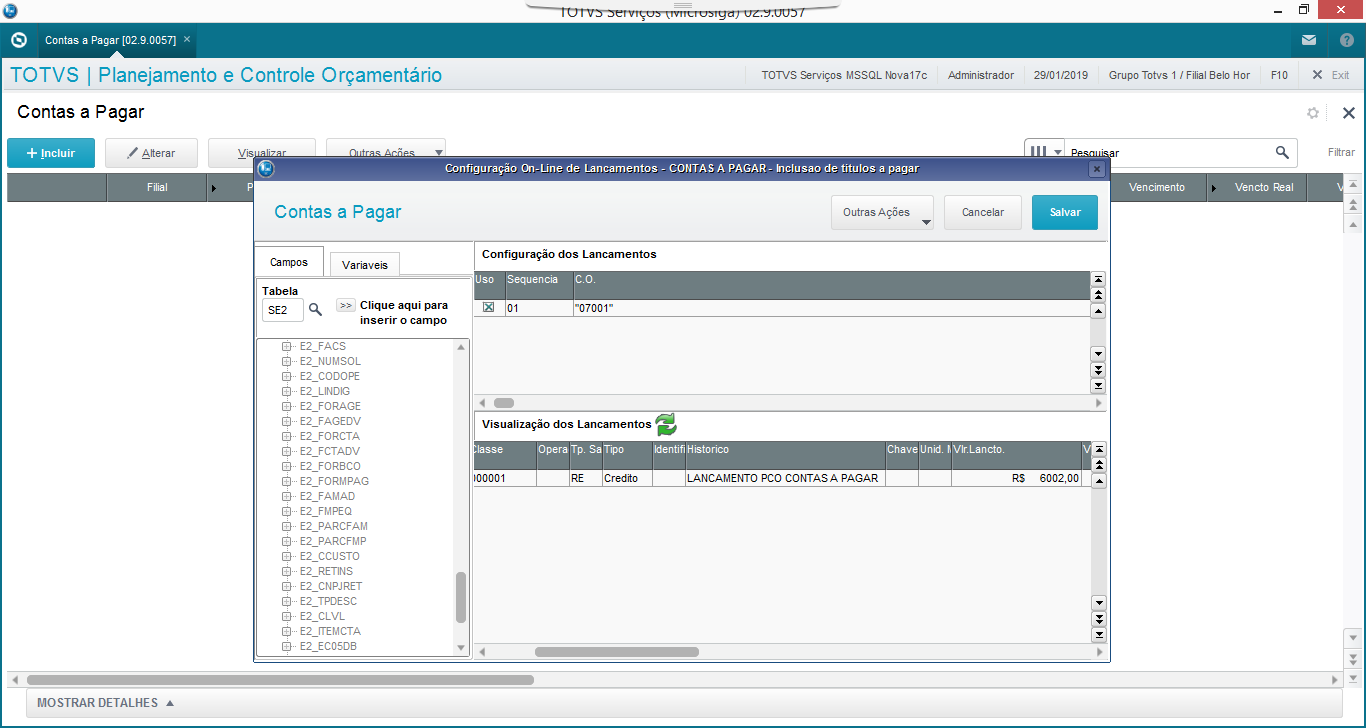Open the help question mark icon
This screenshot has height=728, width=1366.
click(1347, 40)
